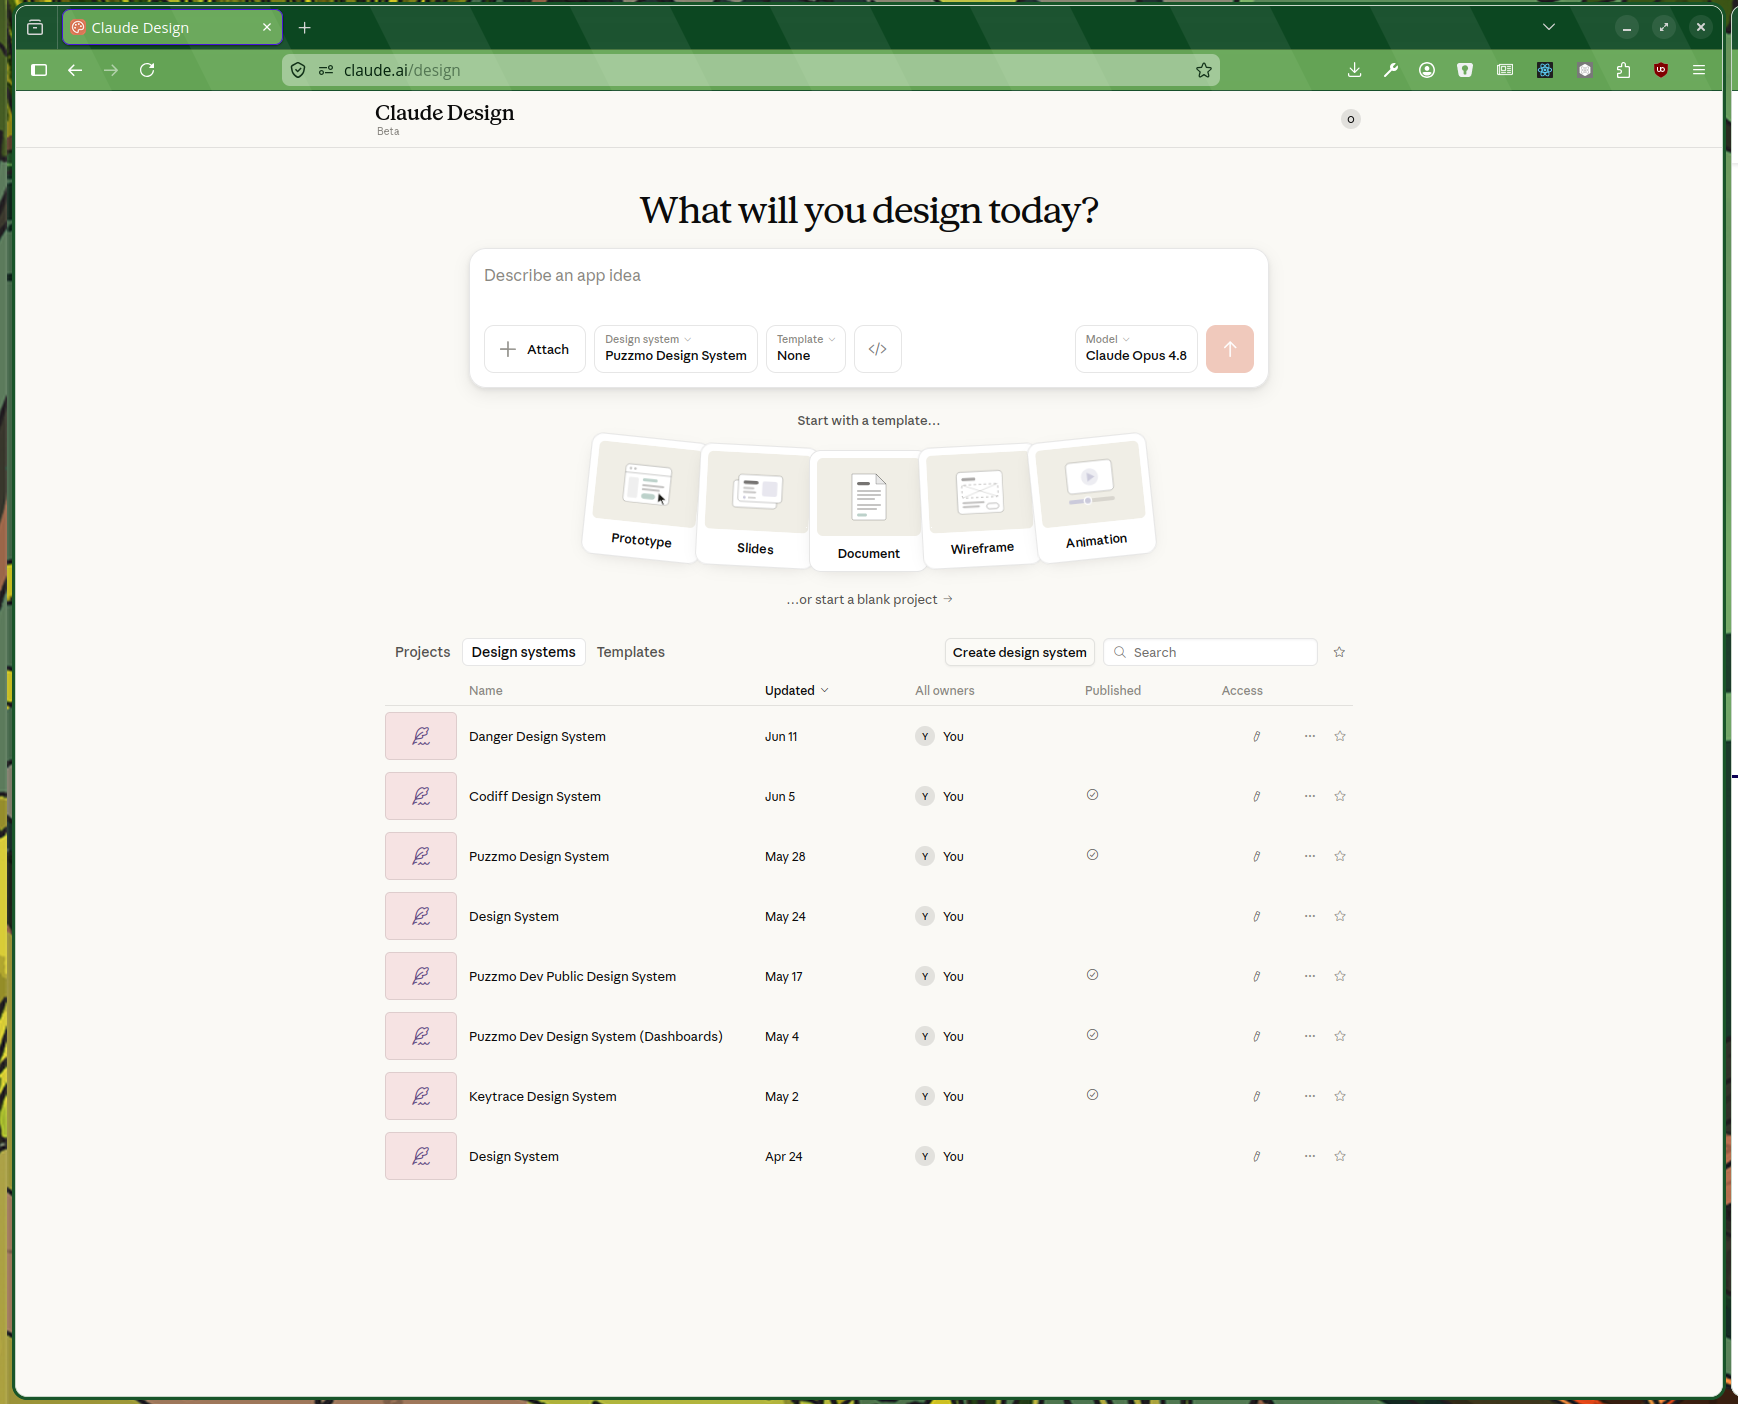The height and width of the screenshot is (1404, 1738).
Task: Star the Puzzmo Design System row
Action: pyautogui.click(x=1340, y=856)
